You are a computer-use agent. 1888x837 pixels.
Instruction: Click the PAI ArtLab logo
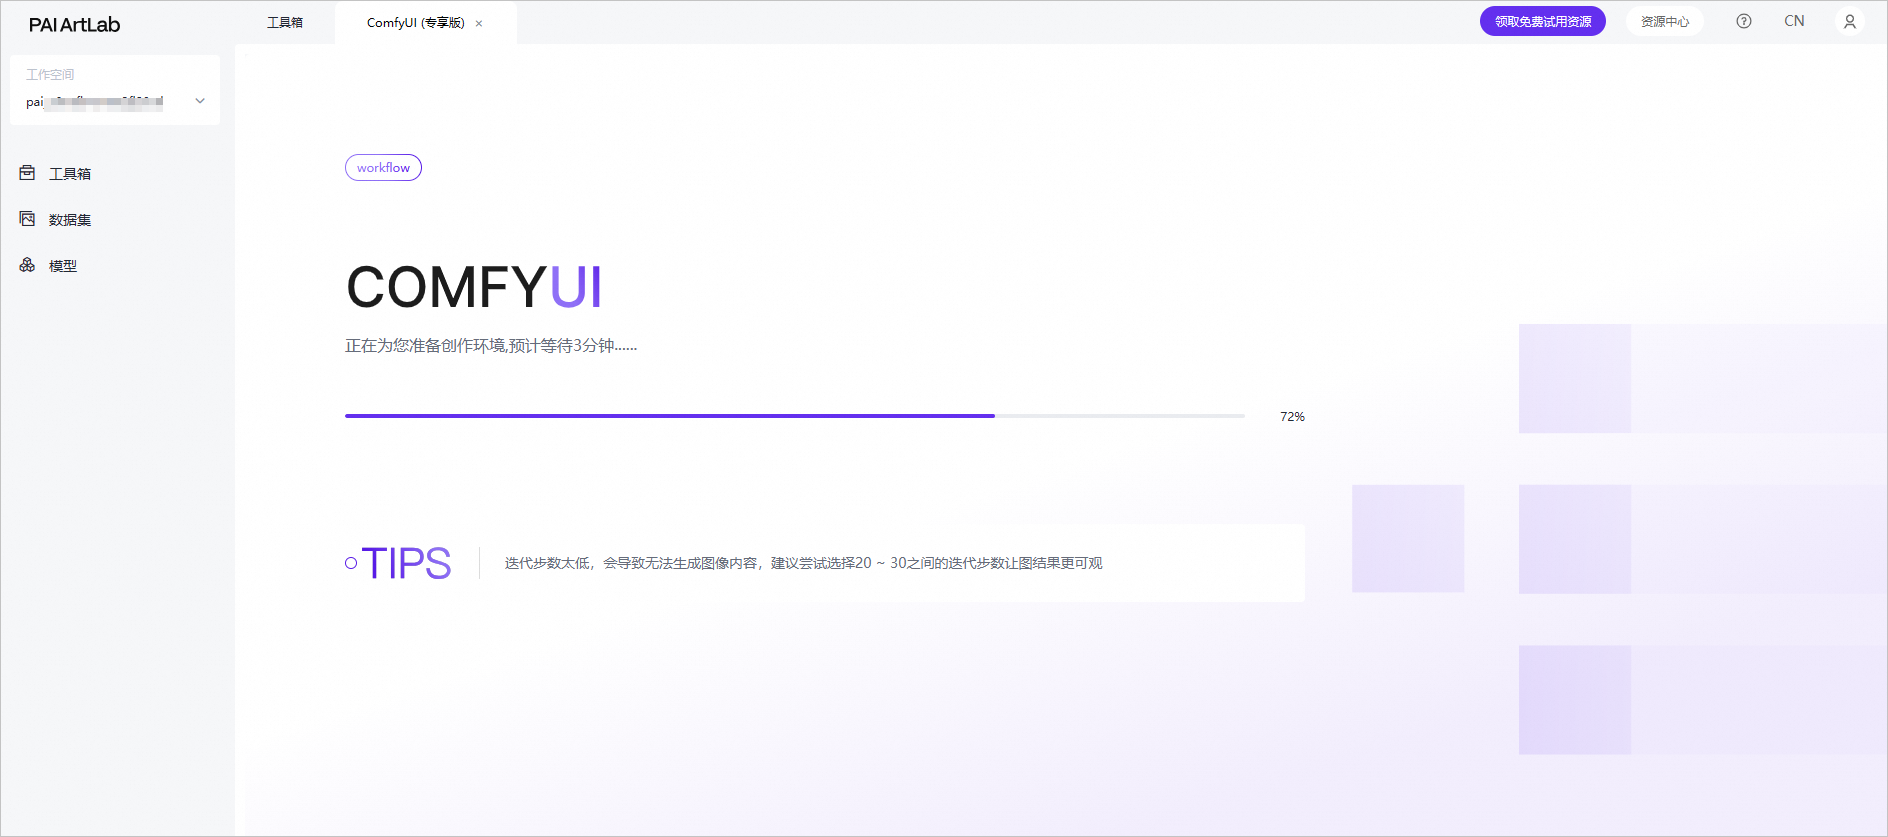(74, 25)
